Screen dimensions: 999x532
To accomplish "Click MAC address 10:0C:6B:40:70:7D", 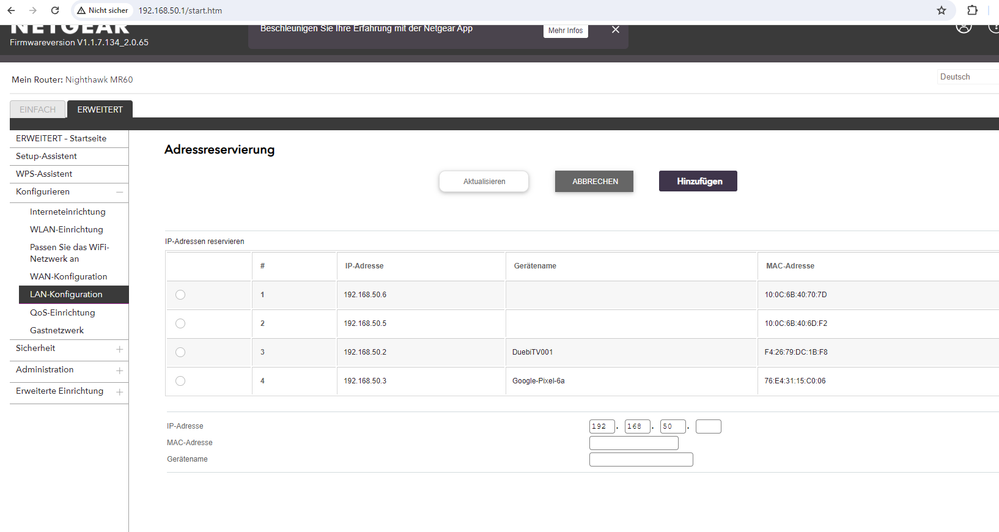I will click(x=796, y=295).
